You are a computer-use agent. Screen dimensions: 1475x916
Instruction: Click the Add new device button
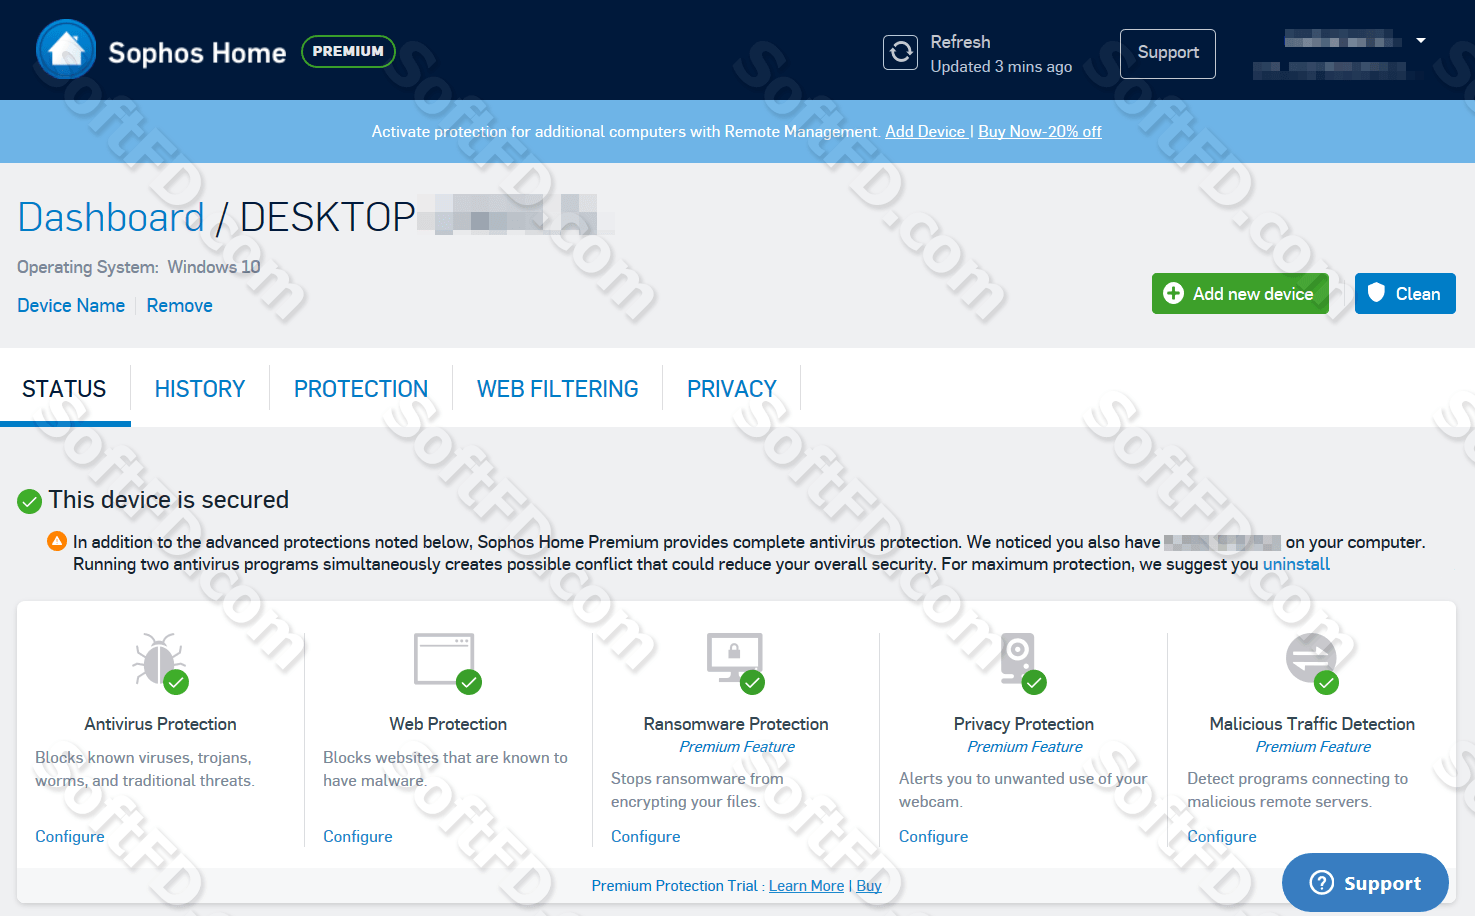1240,294
